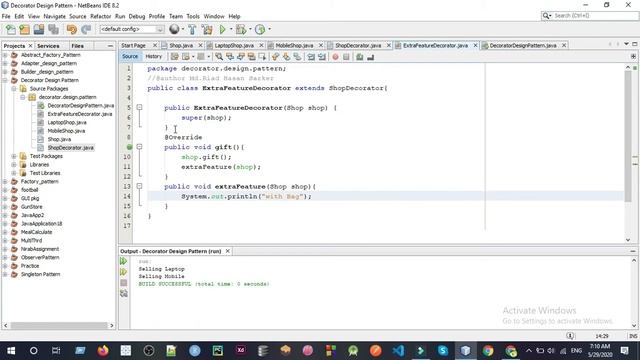Toggle History view in the editor
The width and height of the screenshot is (640, 360).
pyautogui.click(x=154, y=57)
